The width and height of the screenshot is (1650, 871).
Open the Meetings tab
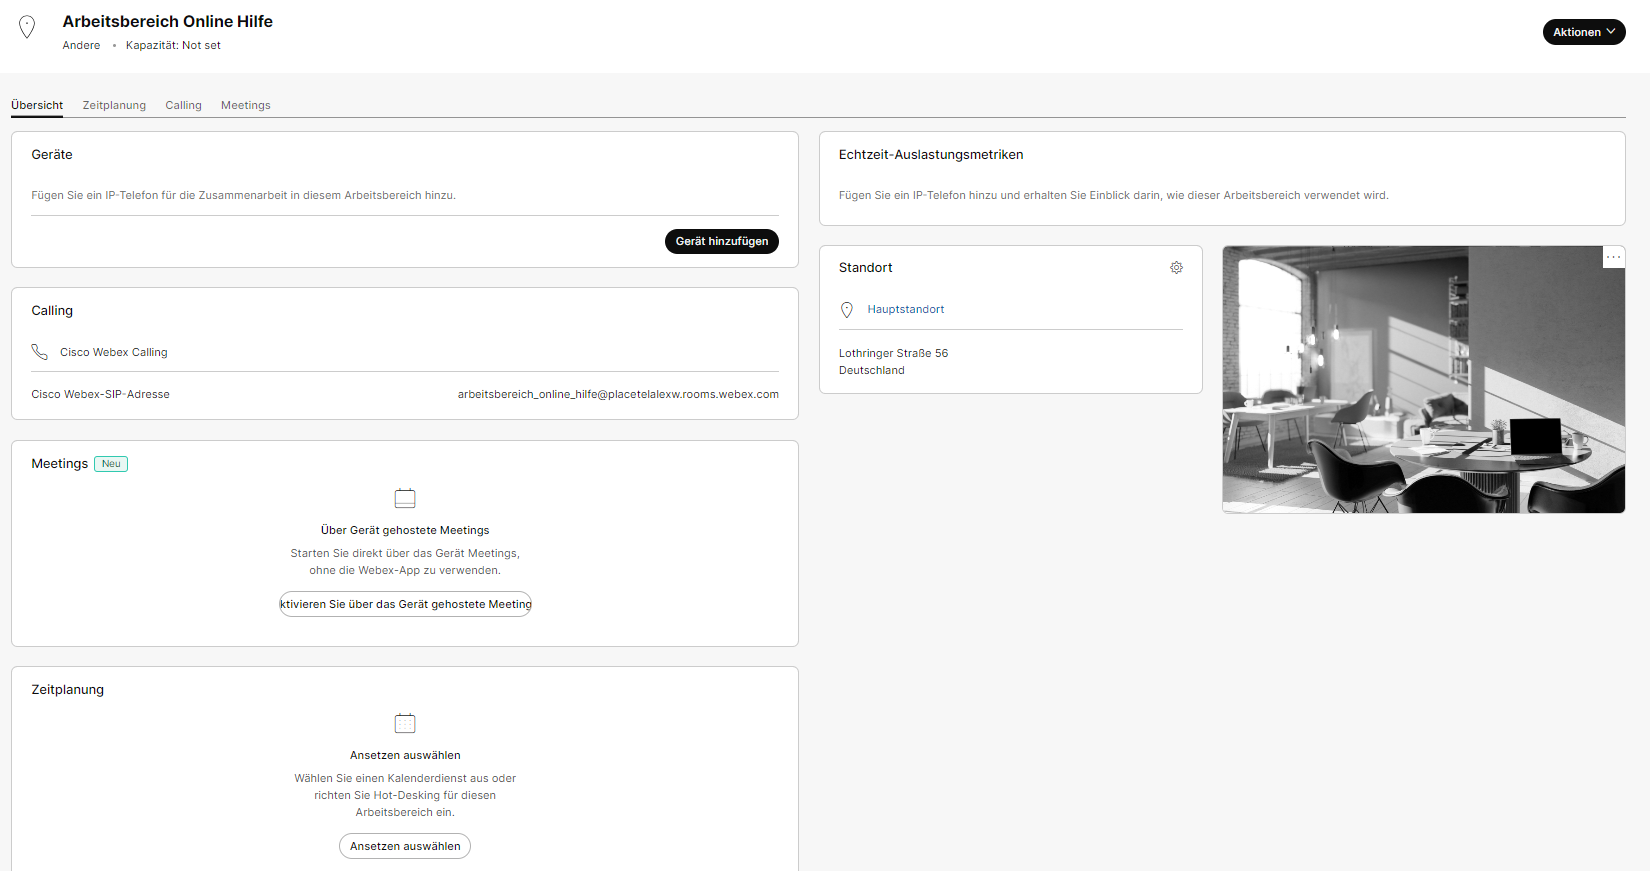pyautogui.click(x=246, y=105)
